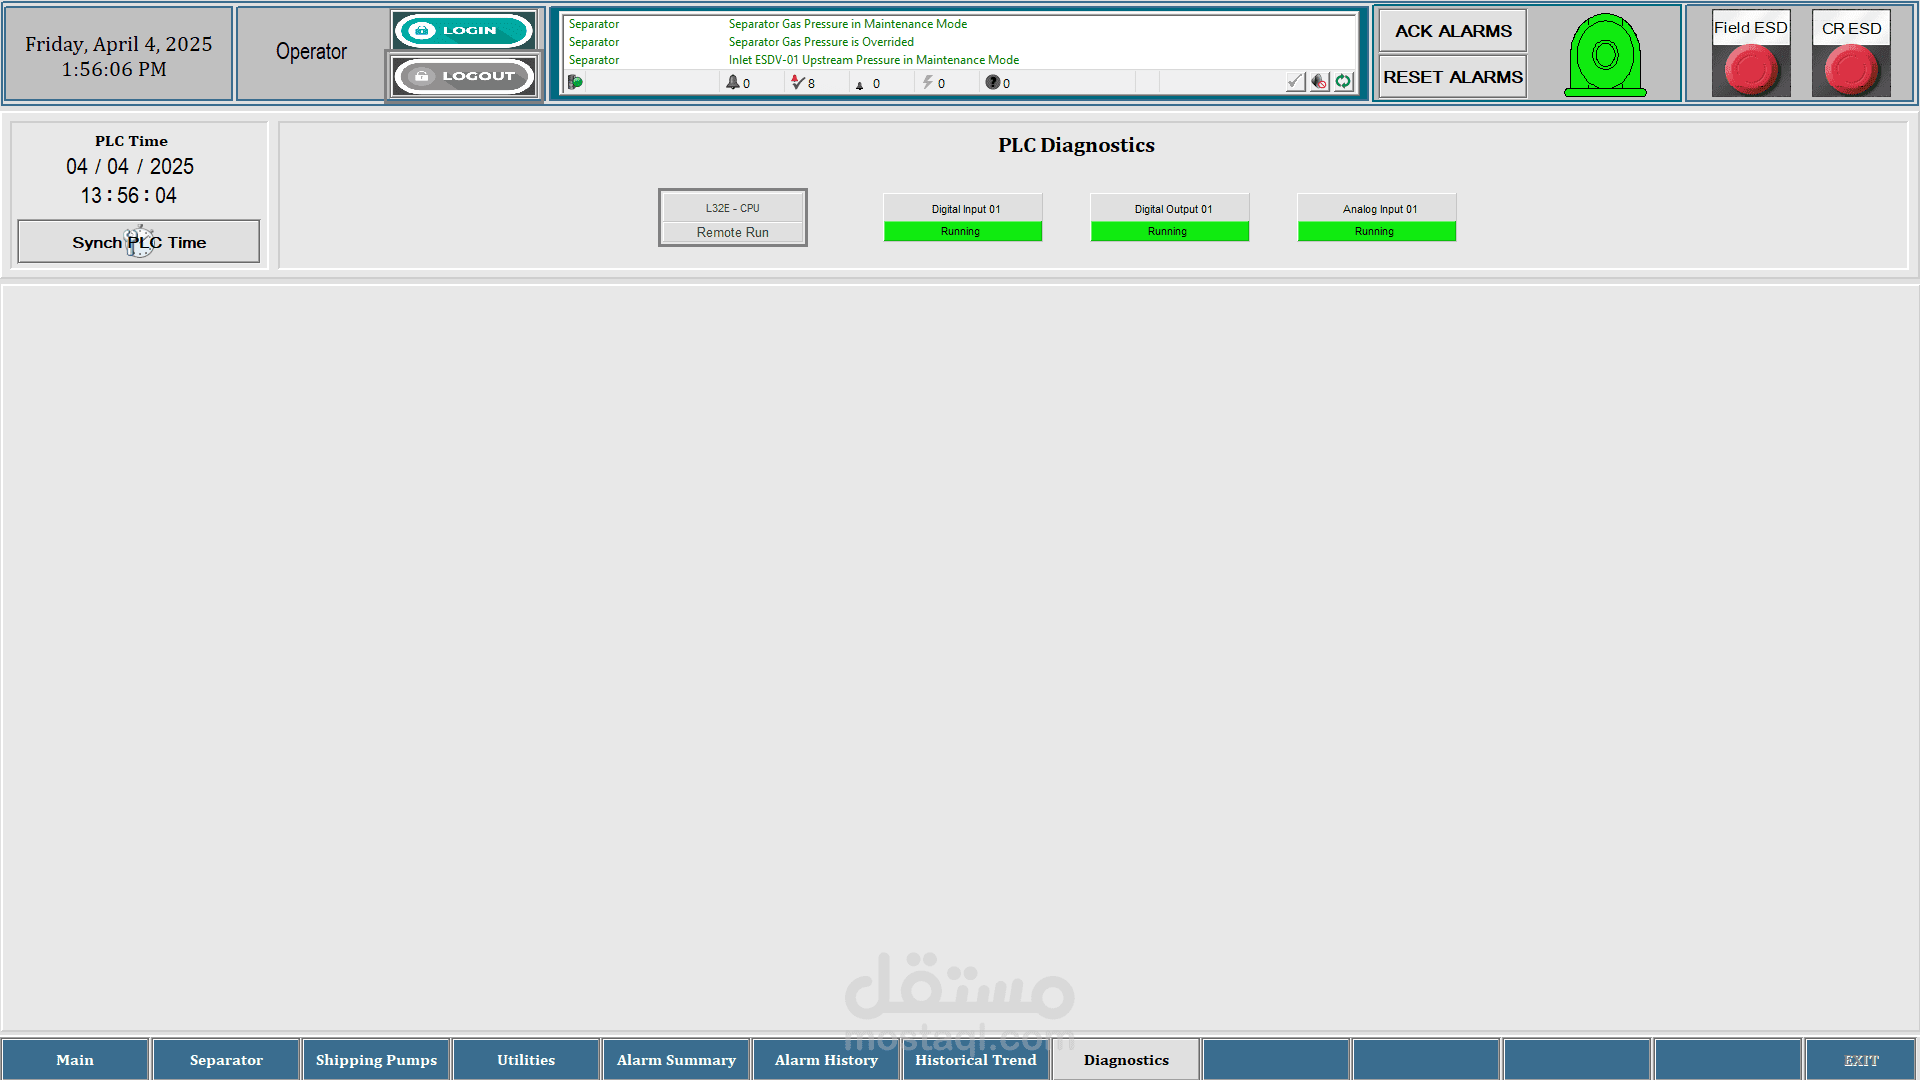Click the green alarm horn icon
1920x1080 pixels.
1605,55
